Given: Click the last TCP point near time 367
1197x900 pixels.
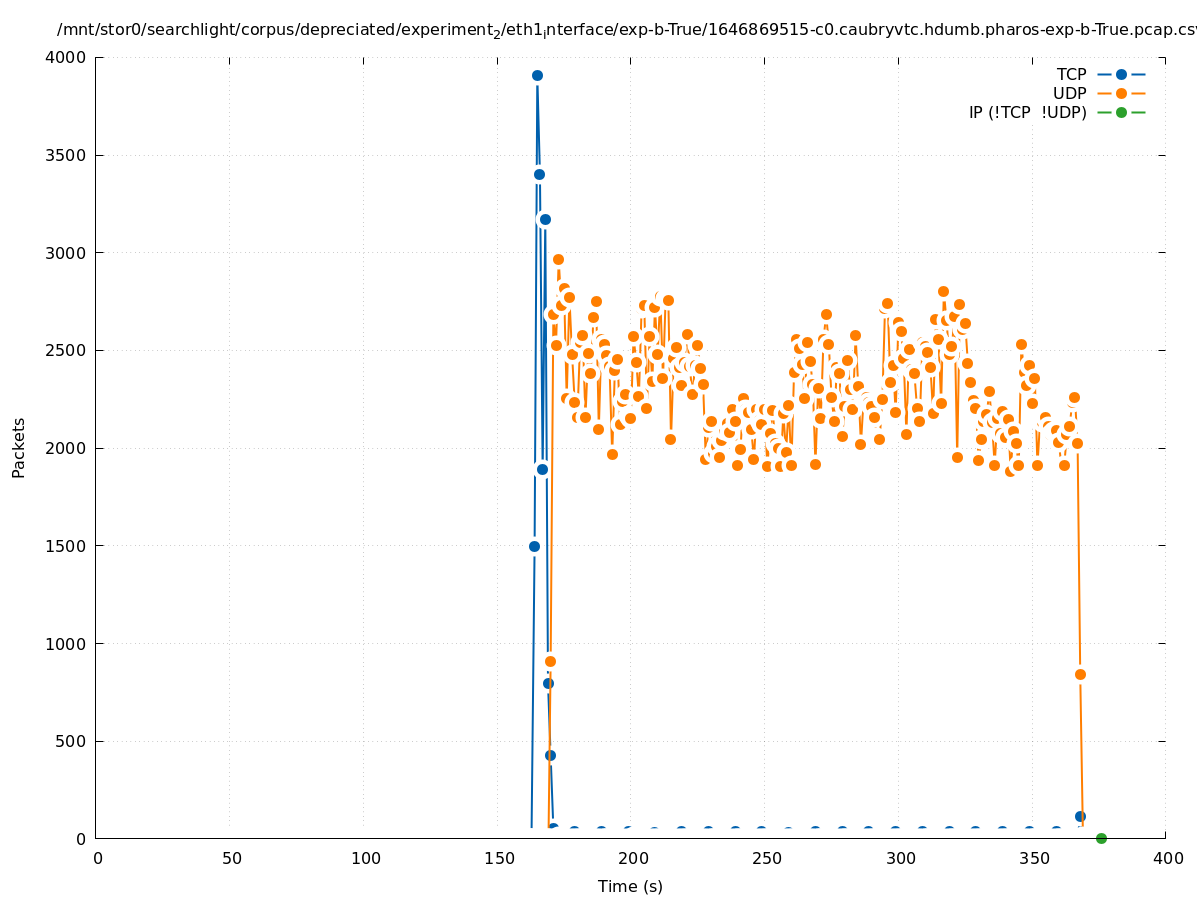Looking at the screenshot, I should 1080,816.
